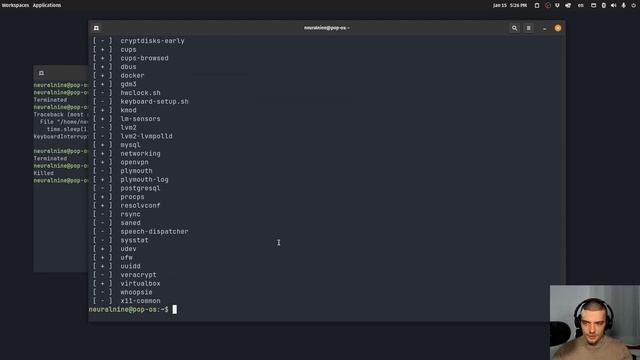The width and height of the screenshot is (640, 360).
Task: Click the tray icon left of 'en'
Action: 568,5
